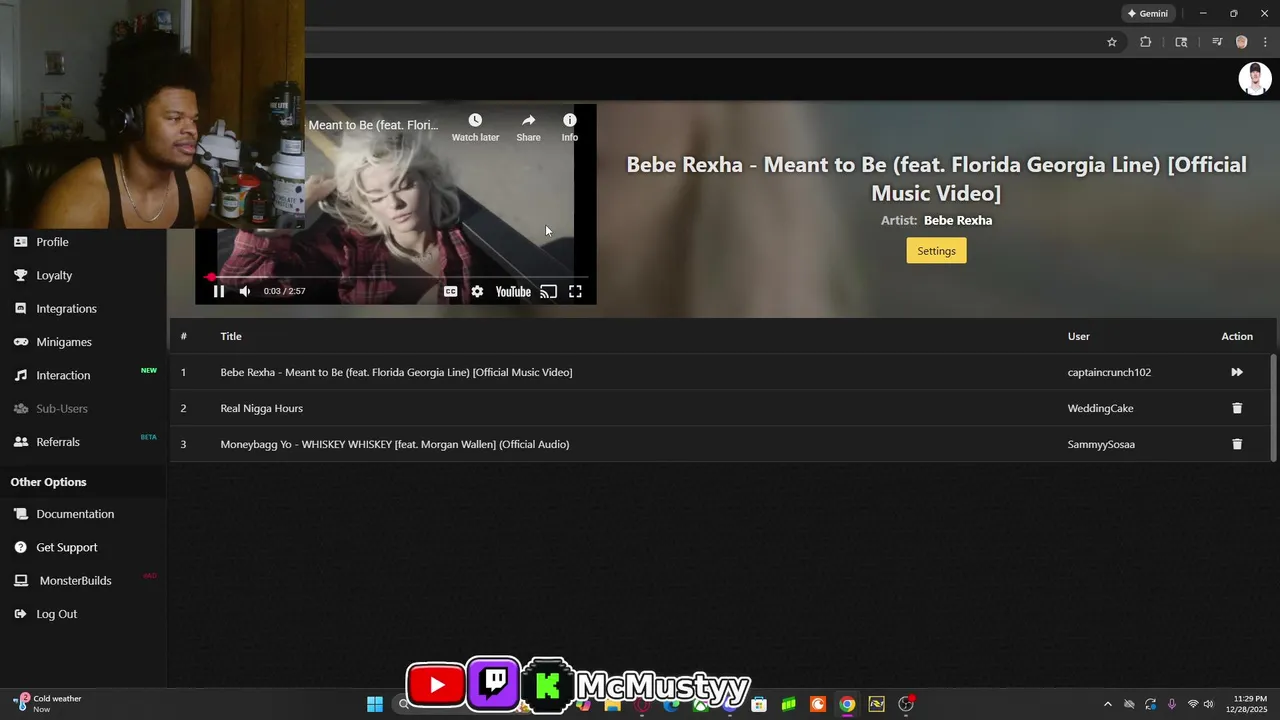Cast the video to a device
Viewport: 1280px width, 720px height.
pos(548,291)
